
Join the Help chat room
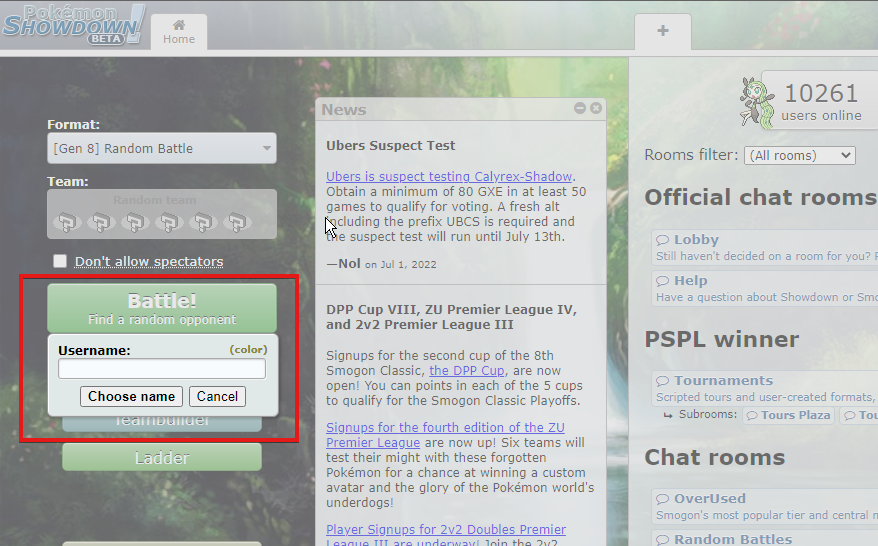pos(765,288)
